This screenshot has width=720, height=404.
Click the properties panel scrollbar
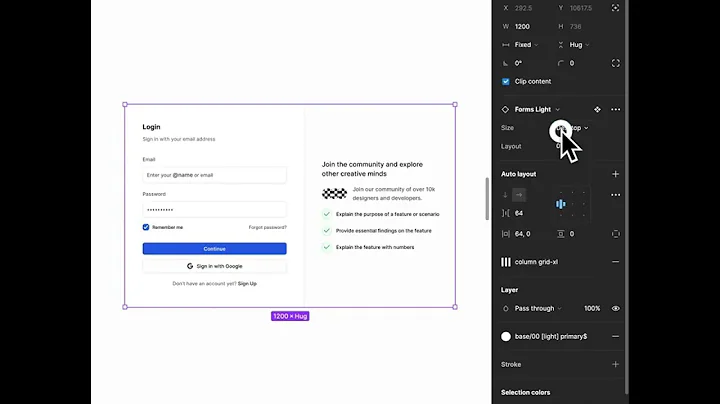[627, 196]
